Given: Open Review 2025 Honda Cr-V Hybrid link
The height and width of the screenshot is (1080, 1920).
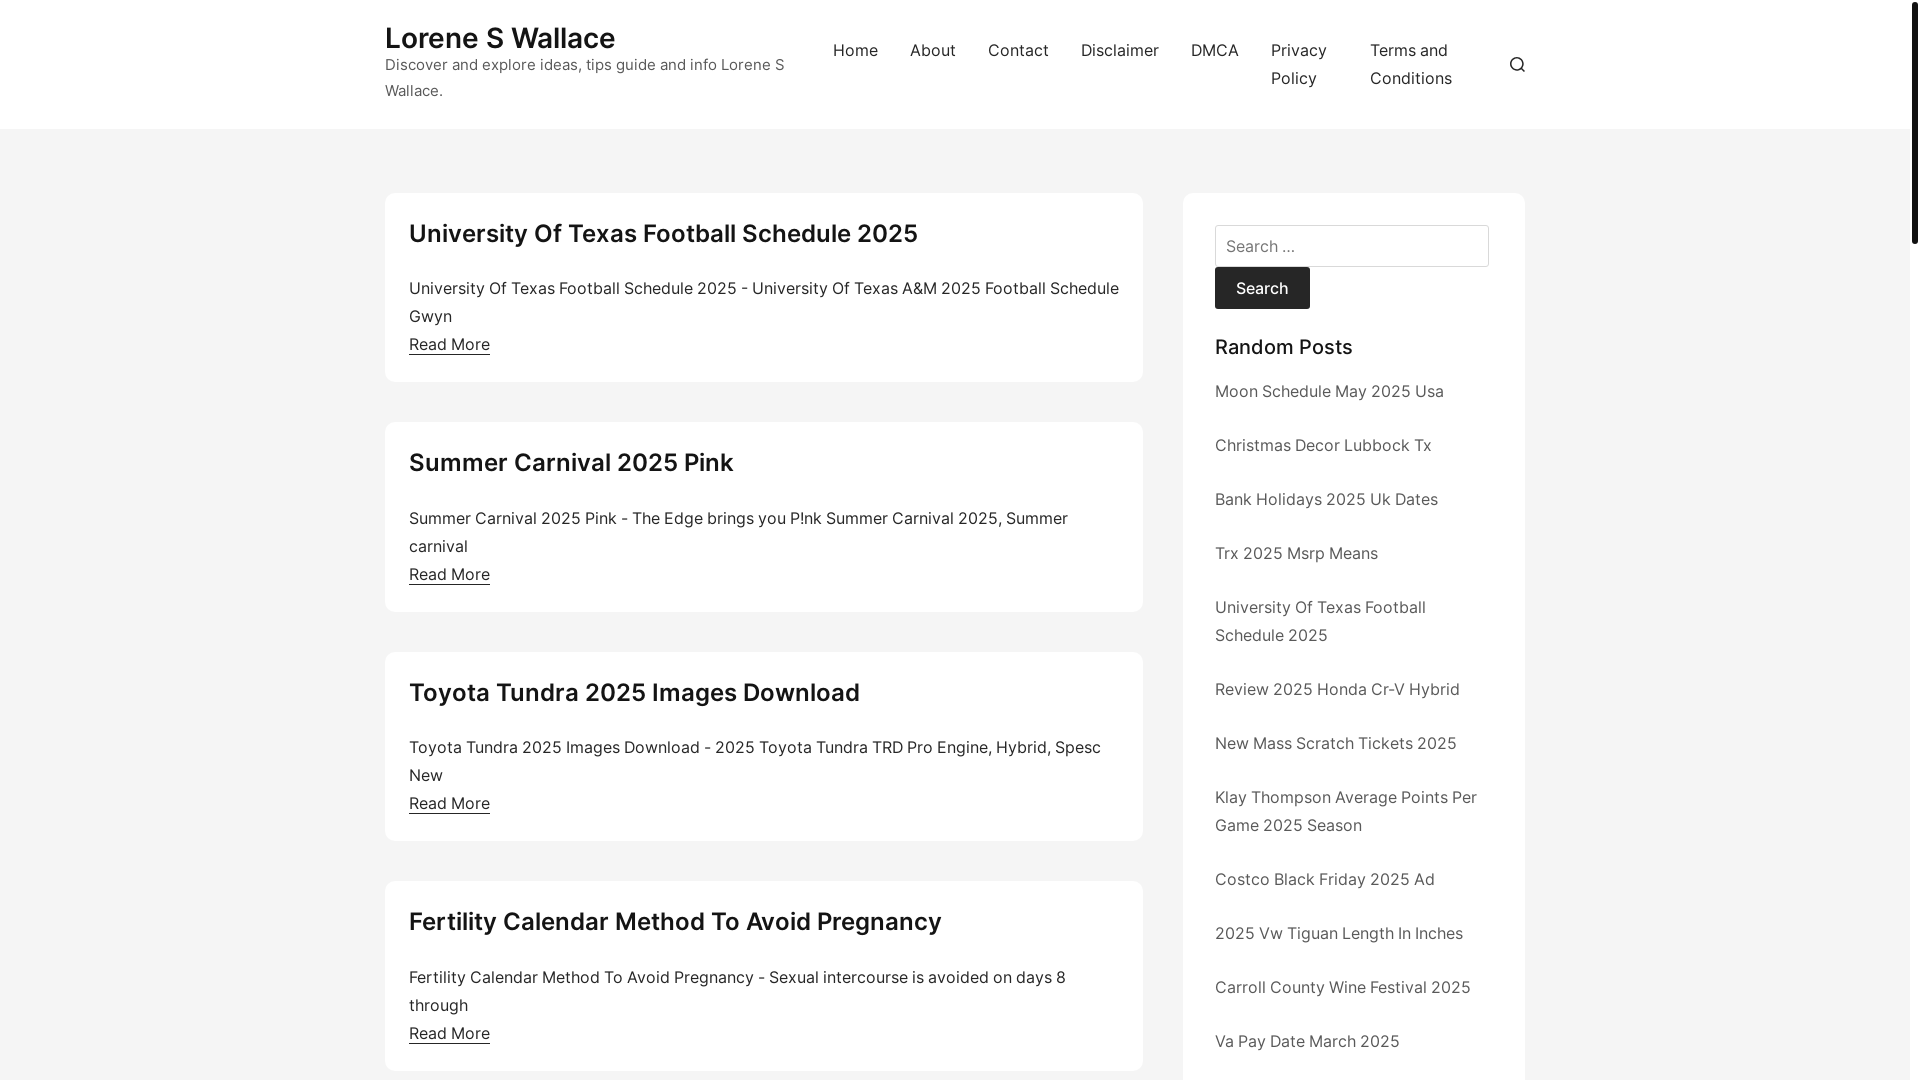Looking at the screenshot, I should [x=1337, y=689].
